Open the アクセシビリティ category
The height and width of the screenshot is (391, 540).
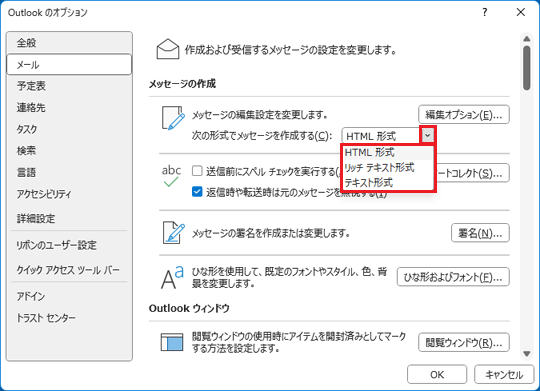[x=69, y=194]
